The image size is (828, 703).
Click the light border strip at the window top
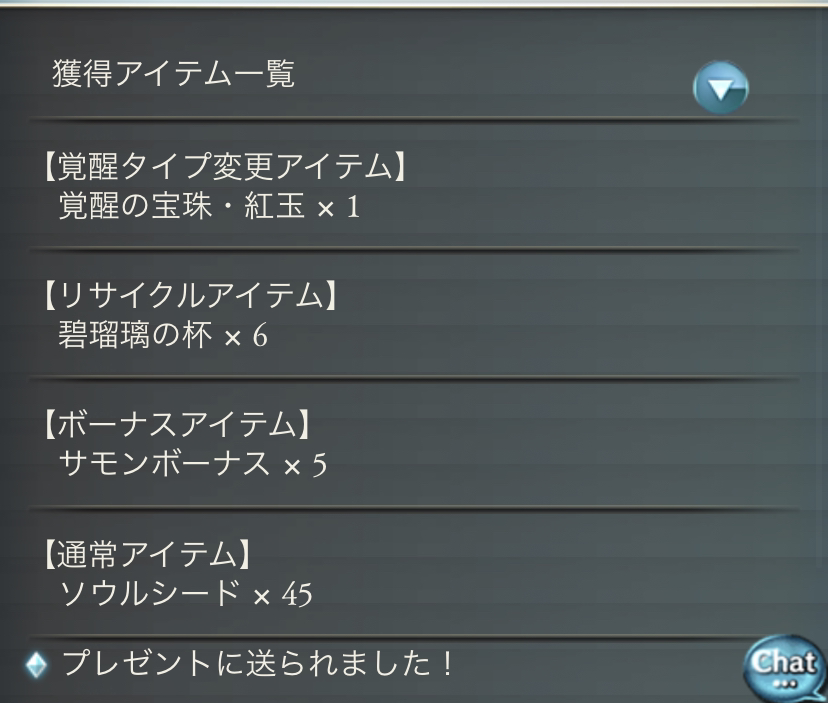point(414,4)
